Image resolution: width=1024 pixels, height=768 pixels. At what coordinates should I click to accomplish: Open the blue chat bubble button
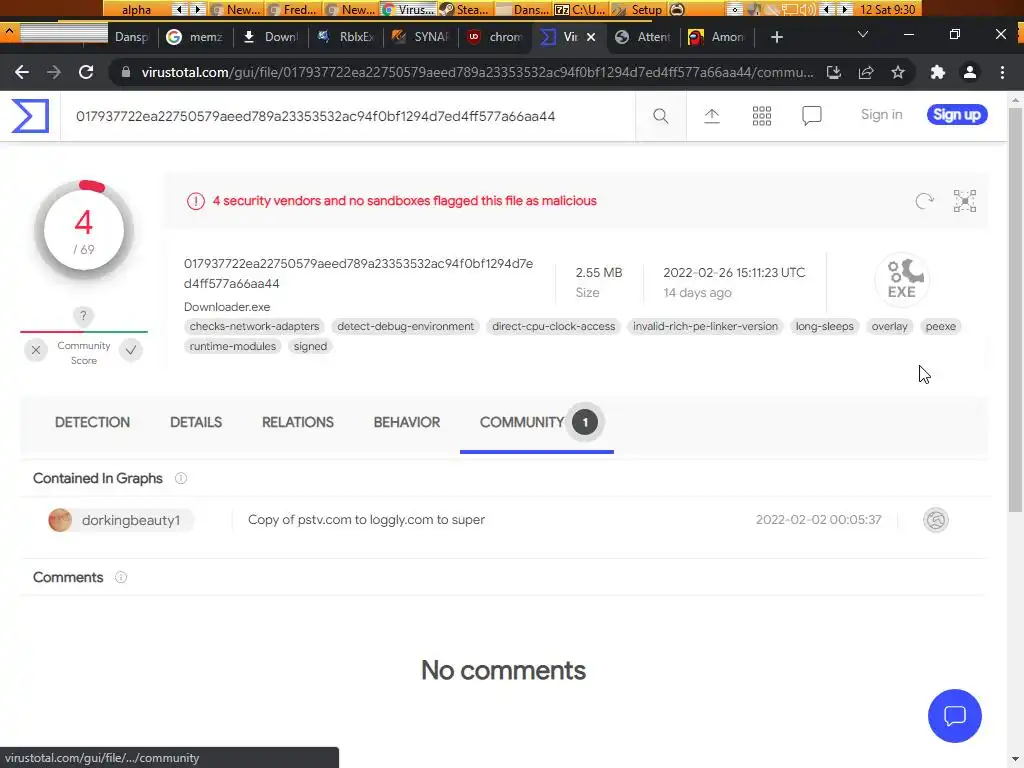point(954,716)
